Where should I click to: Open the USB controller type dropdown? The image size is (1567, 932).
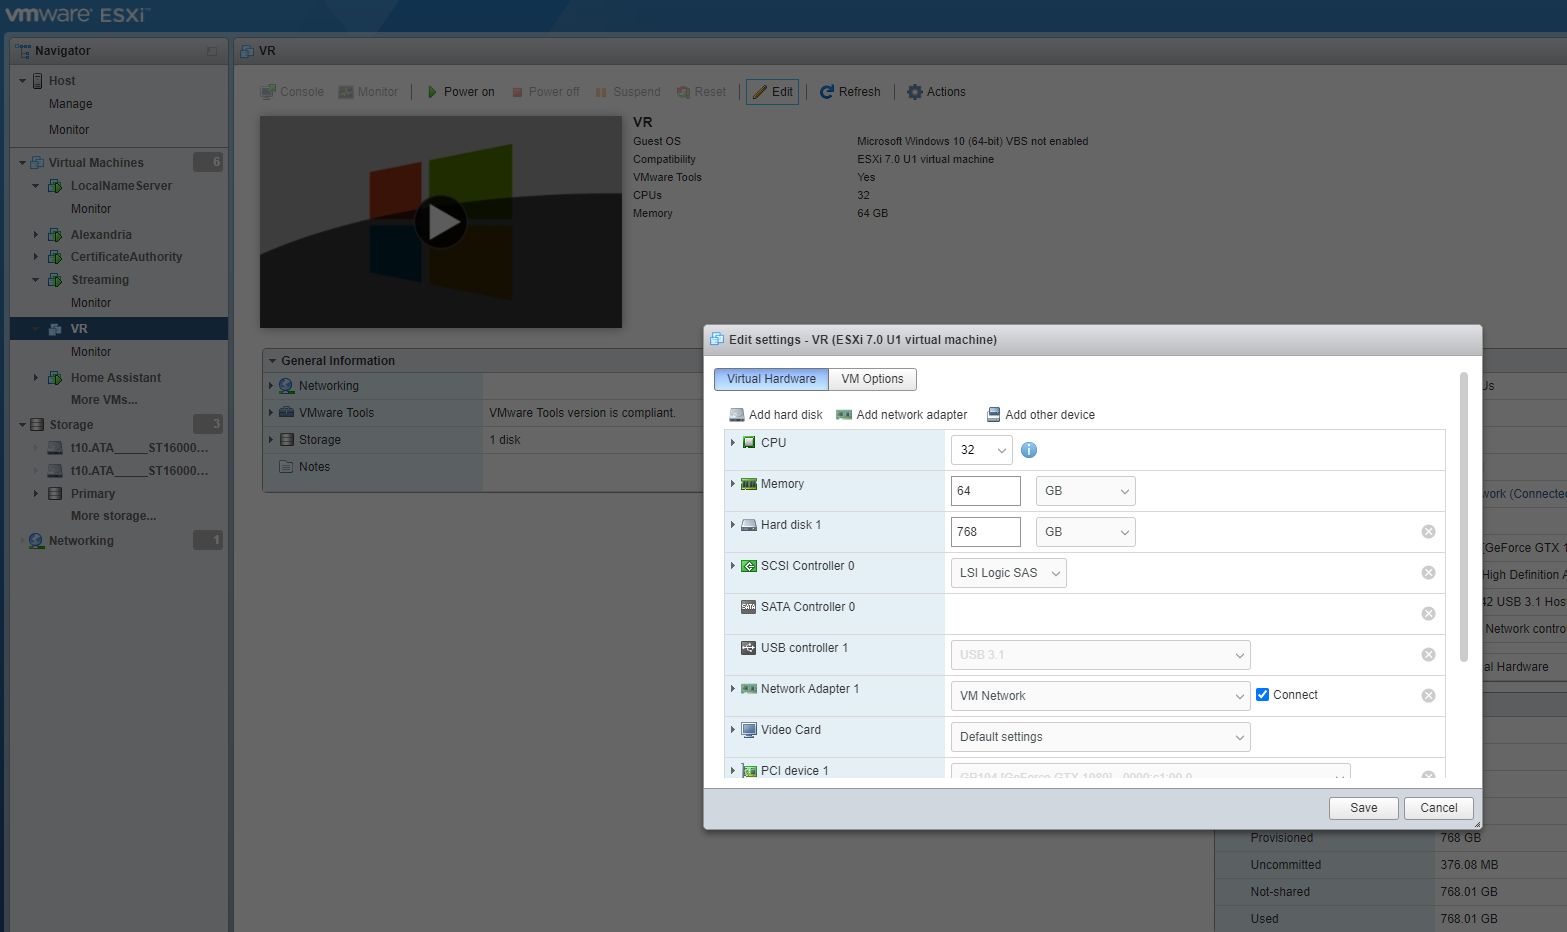[1101, 655]
